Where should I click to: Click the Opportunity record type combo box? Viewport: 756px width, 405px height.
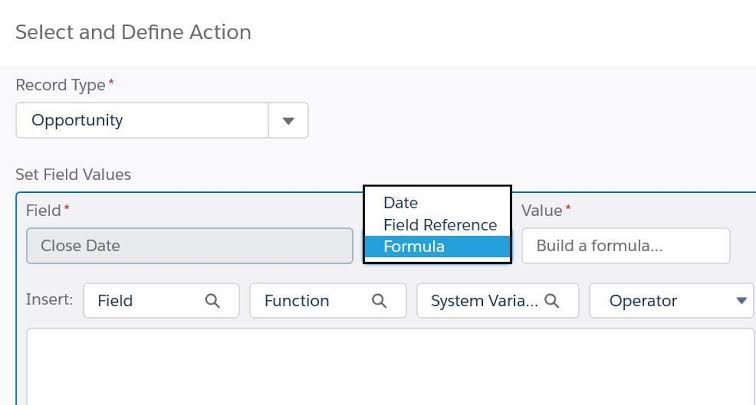point(142,121)
